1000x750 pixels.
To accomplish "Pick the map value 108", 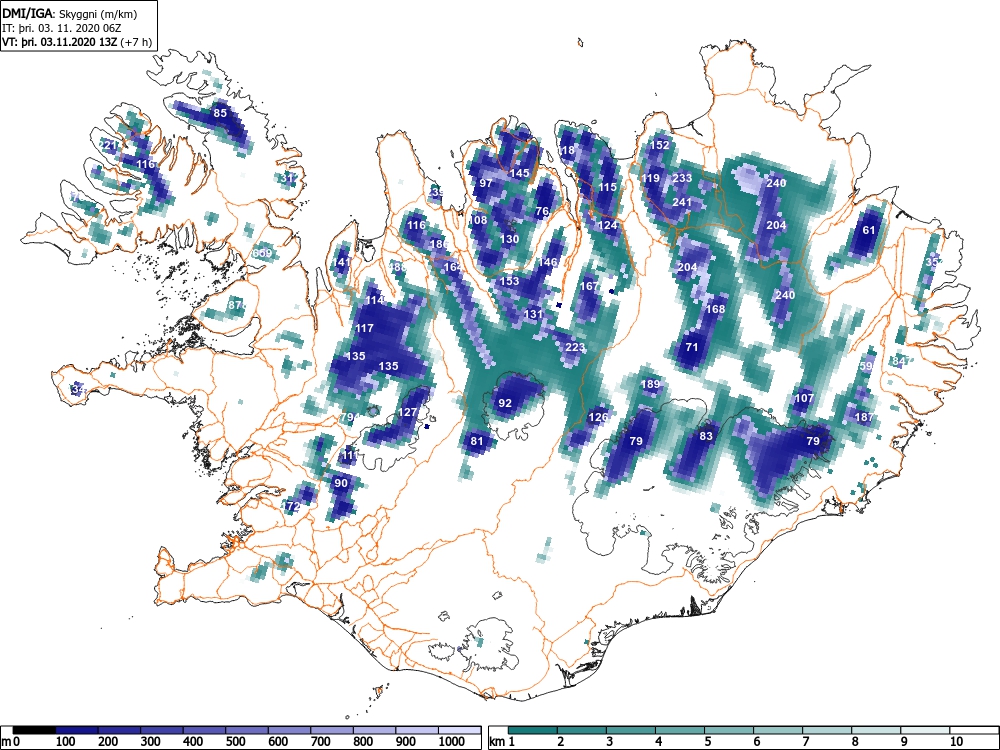I will (x=478, y=220).
